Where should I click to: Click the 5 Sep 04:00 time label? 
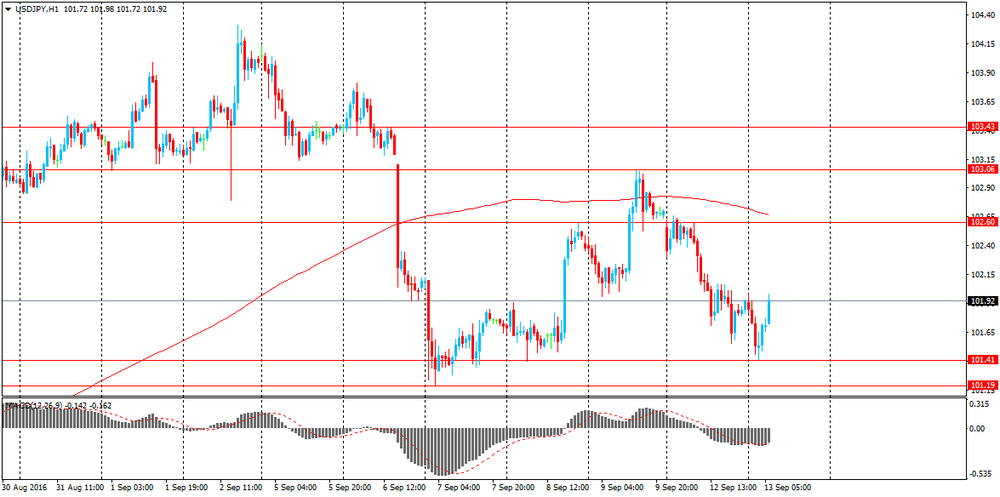(x=295, y=487)
